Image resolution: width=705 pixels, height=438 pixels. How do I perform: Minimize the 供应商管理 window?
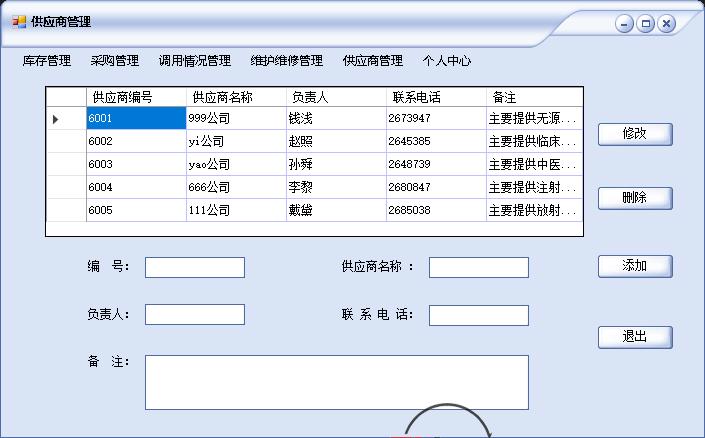pos(624,23)
